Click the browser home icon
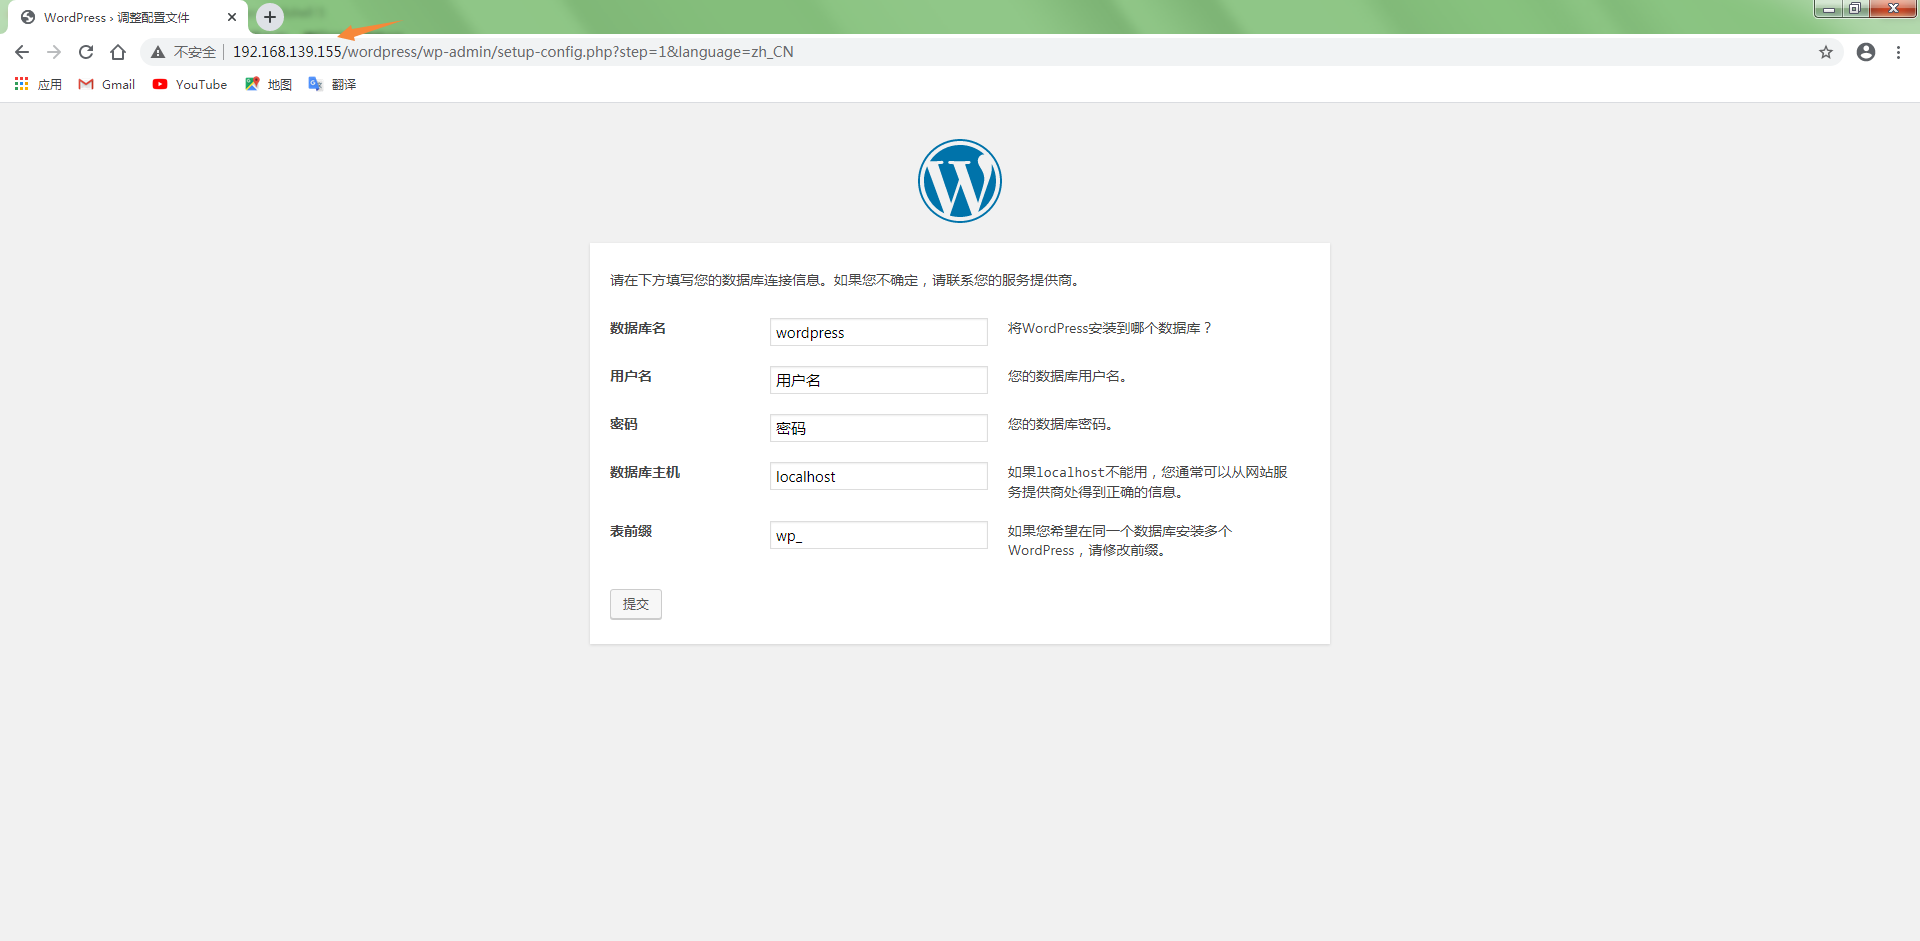The width and height of the screenshot is (1920, 941). click(x=118, y=51)
